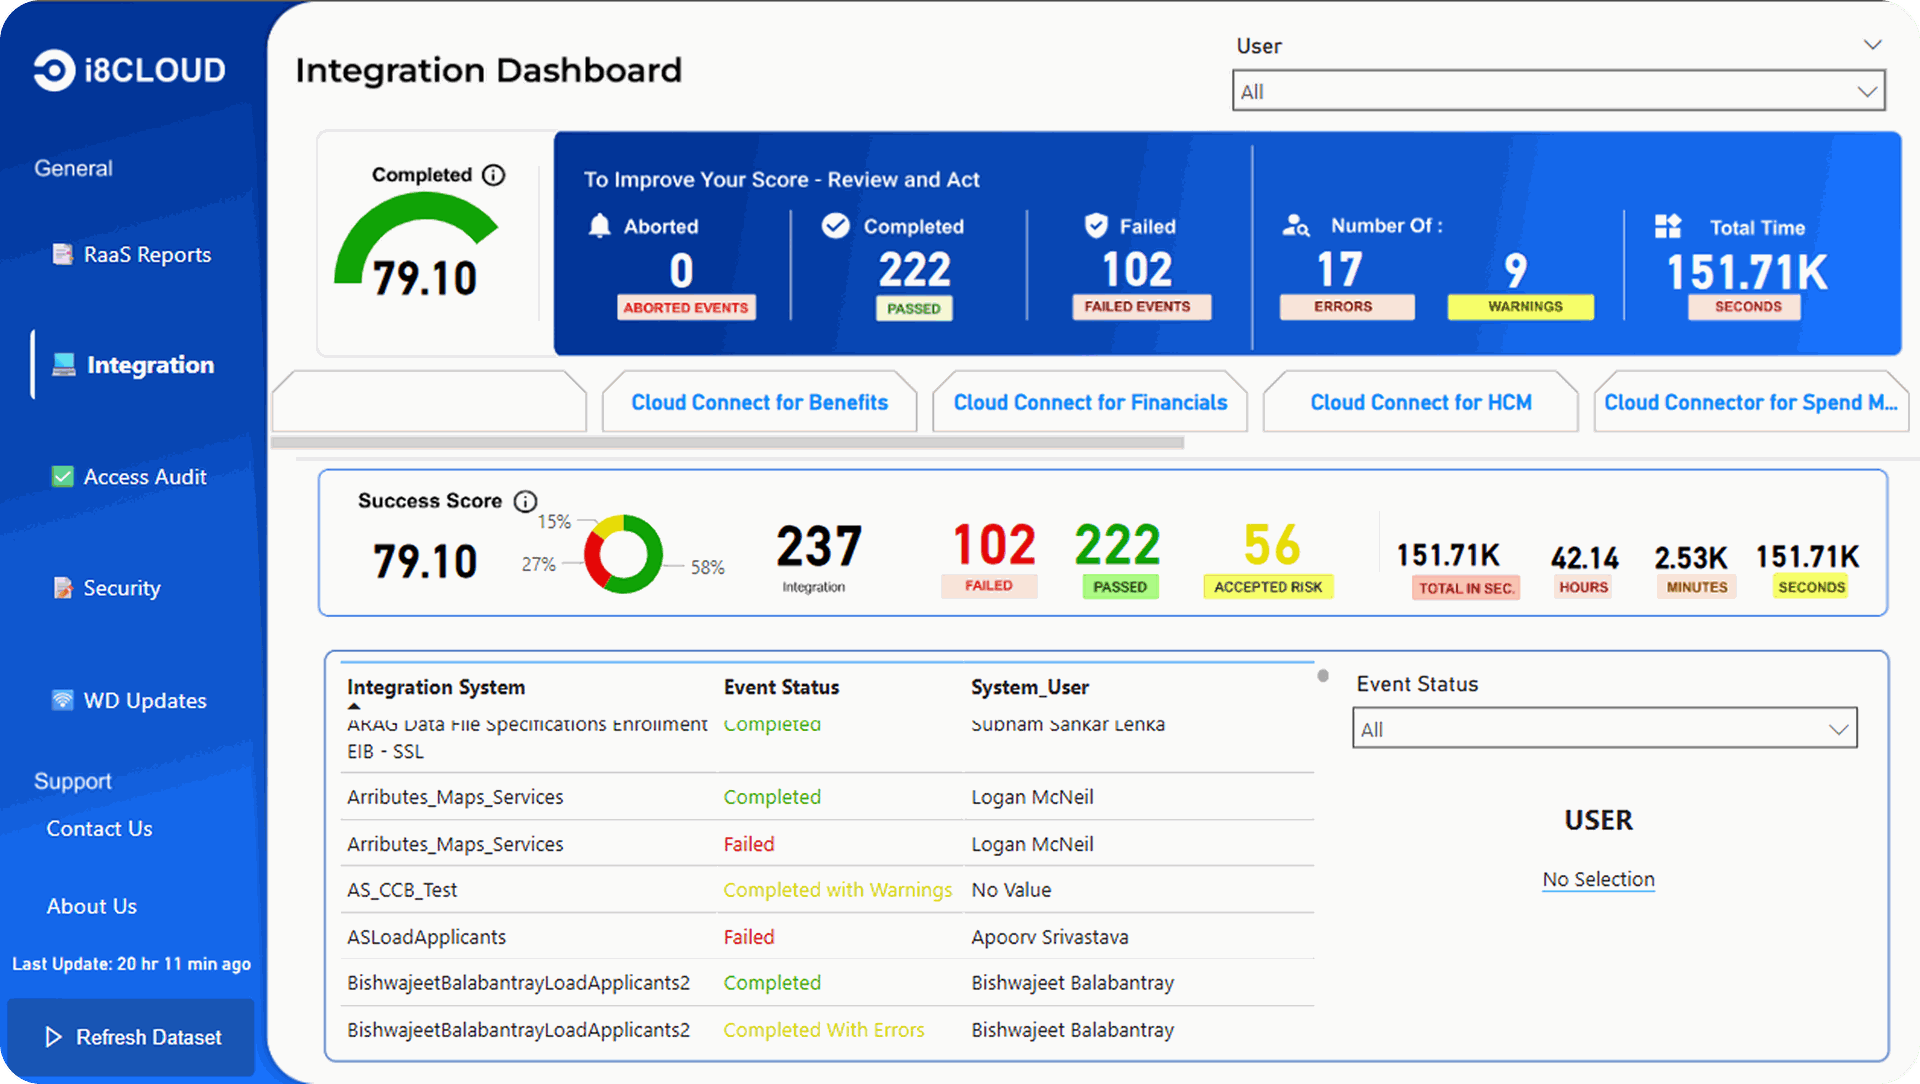1920x1084 pixels.
Task: Click the Refresh Dataset button
Action: coord(131,1037)
